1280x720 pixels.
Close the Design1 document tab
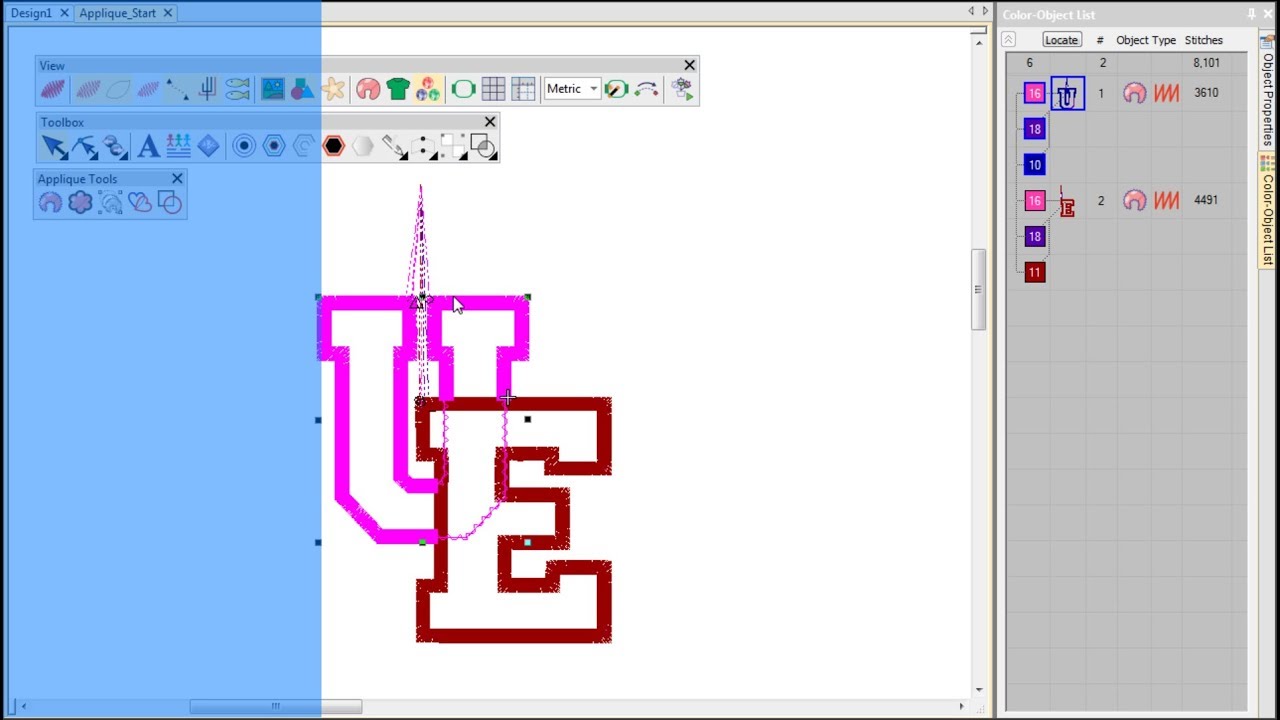tap(65, 13)
